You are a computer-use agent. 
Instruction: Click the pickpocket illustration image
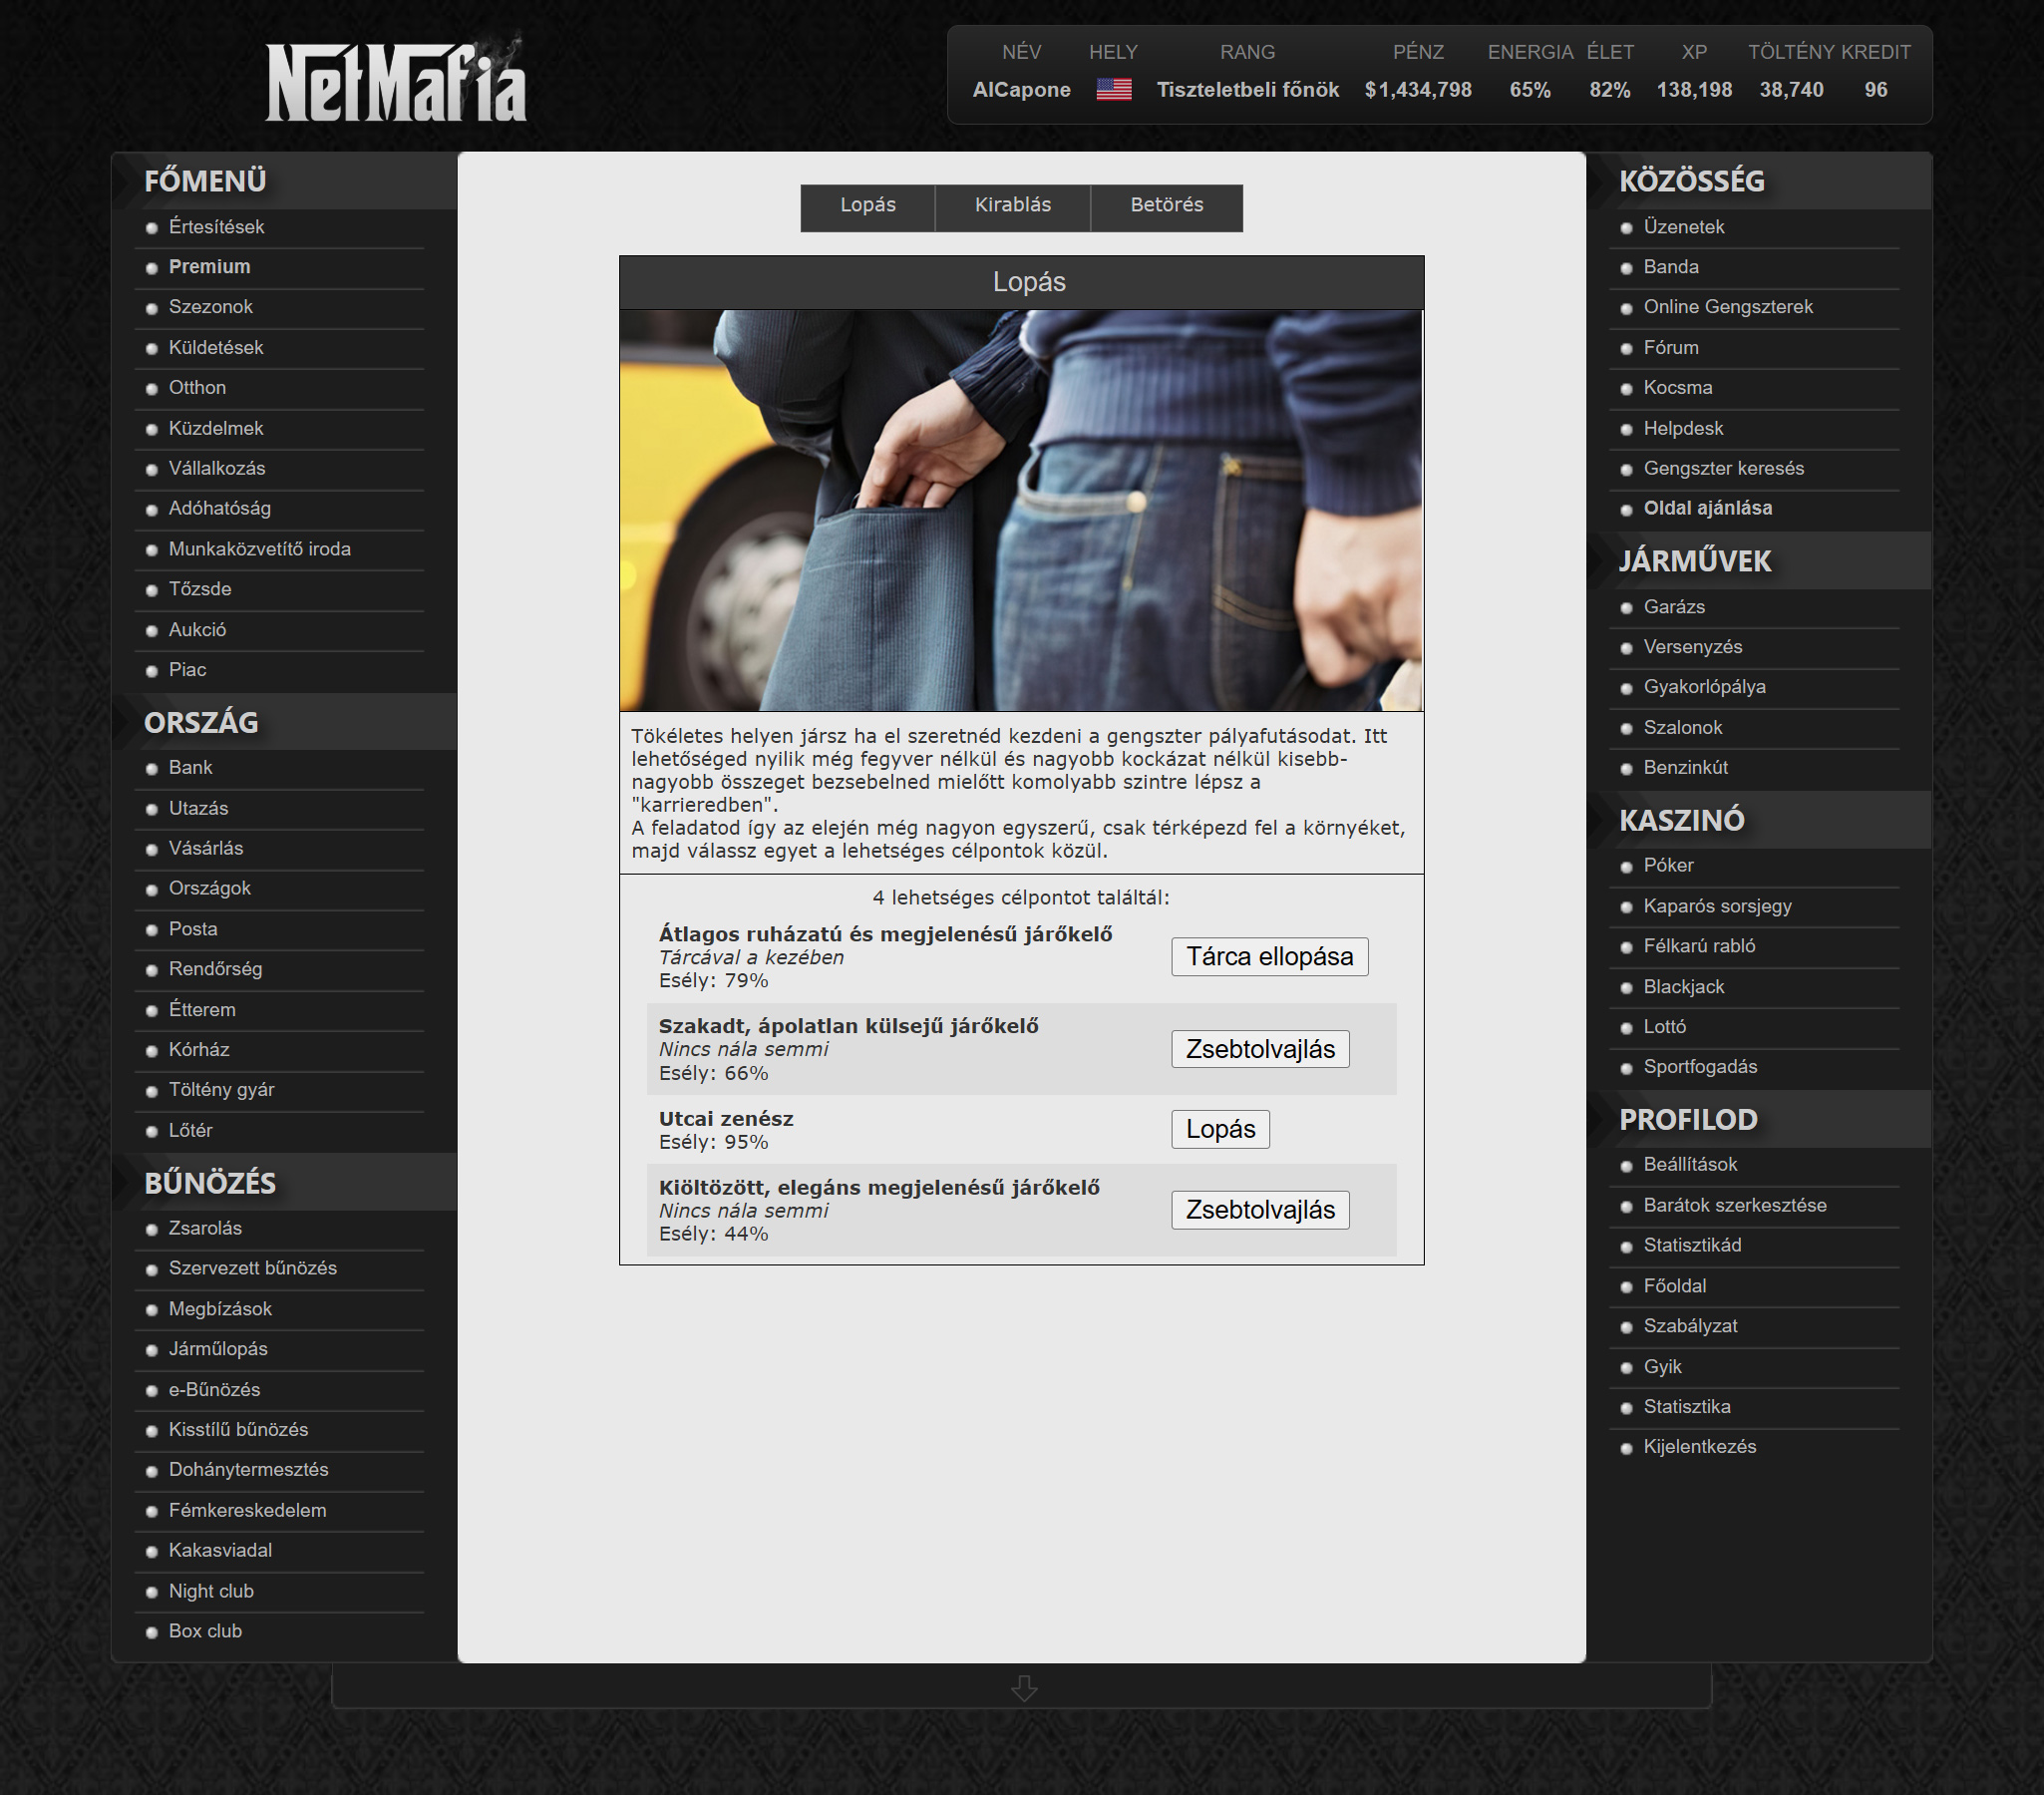(x=1021, y=510)
